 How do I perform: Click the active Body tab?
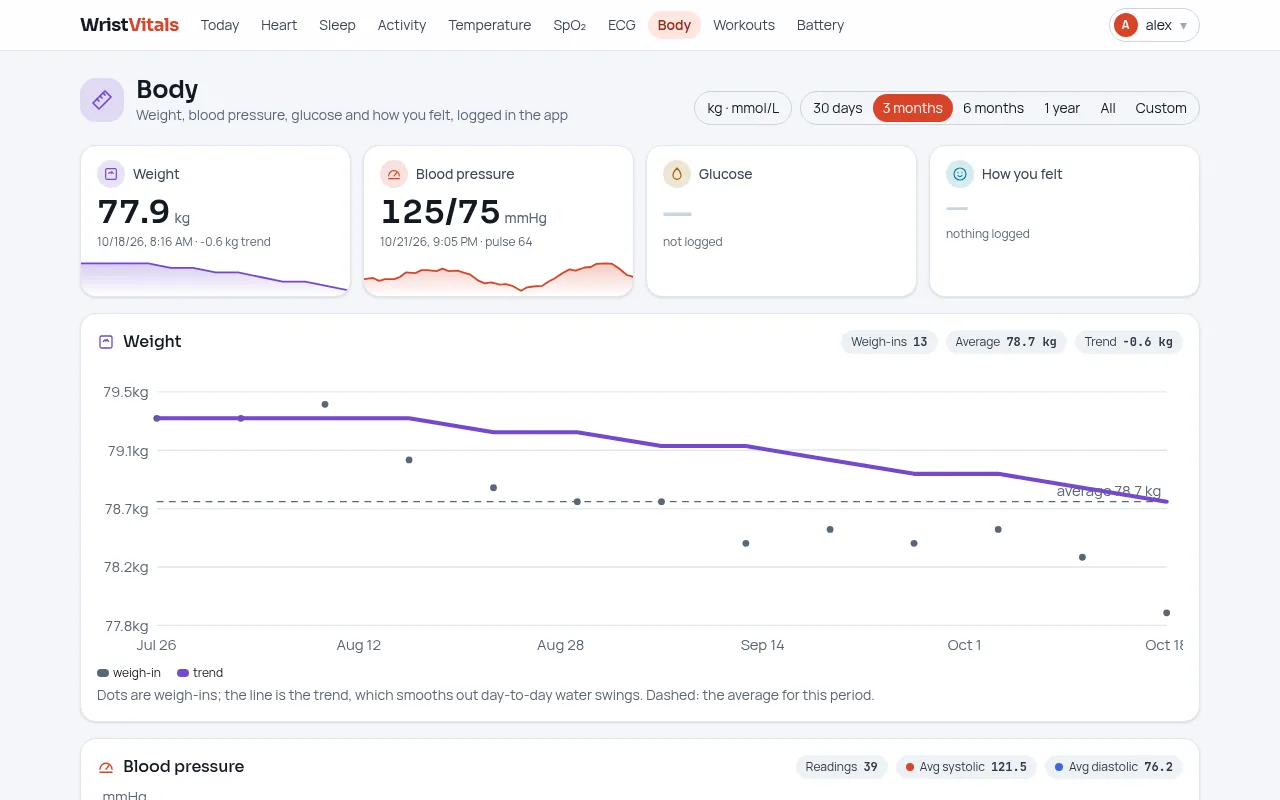point(674,25)
